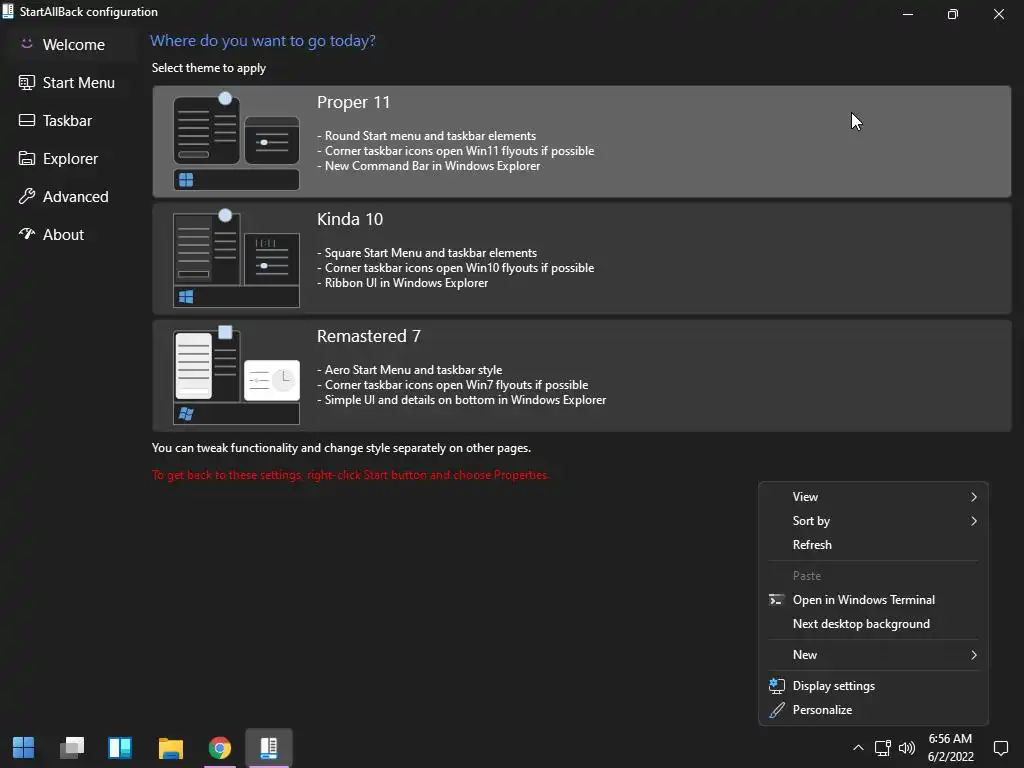Screen dimensions: 1024x768
Task: Apply the Kinda 10 theme
Action: pos(581,259)
